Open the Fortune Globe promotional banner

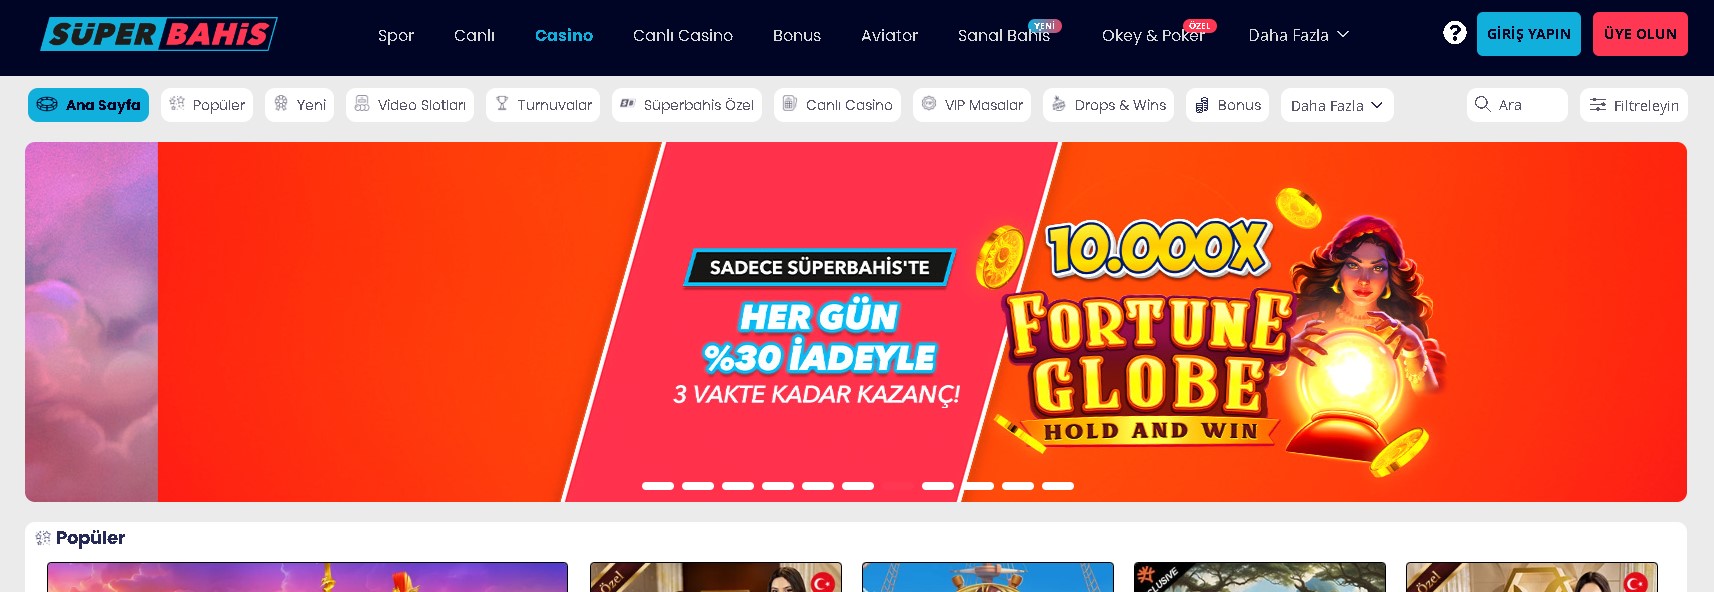click(856, 322)
